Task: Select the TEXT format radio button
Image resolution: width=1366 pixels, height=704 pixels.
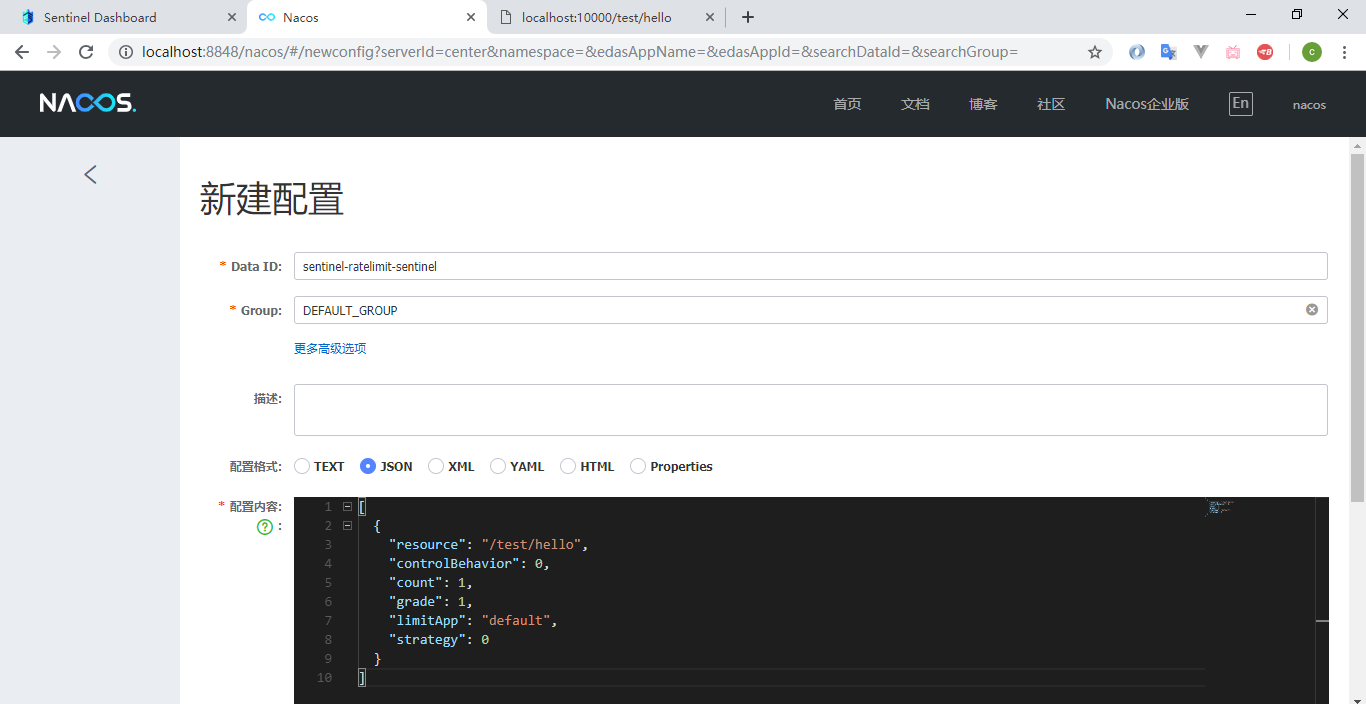Action: tap(302, 466)
